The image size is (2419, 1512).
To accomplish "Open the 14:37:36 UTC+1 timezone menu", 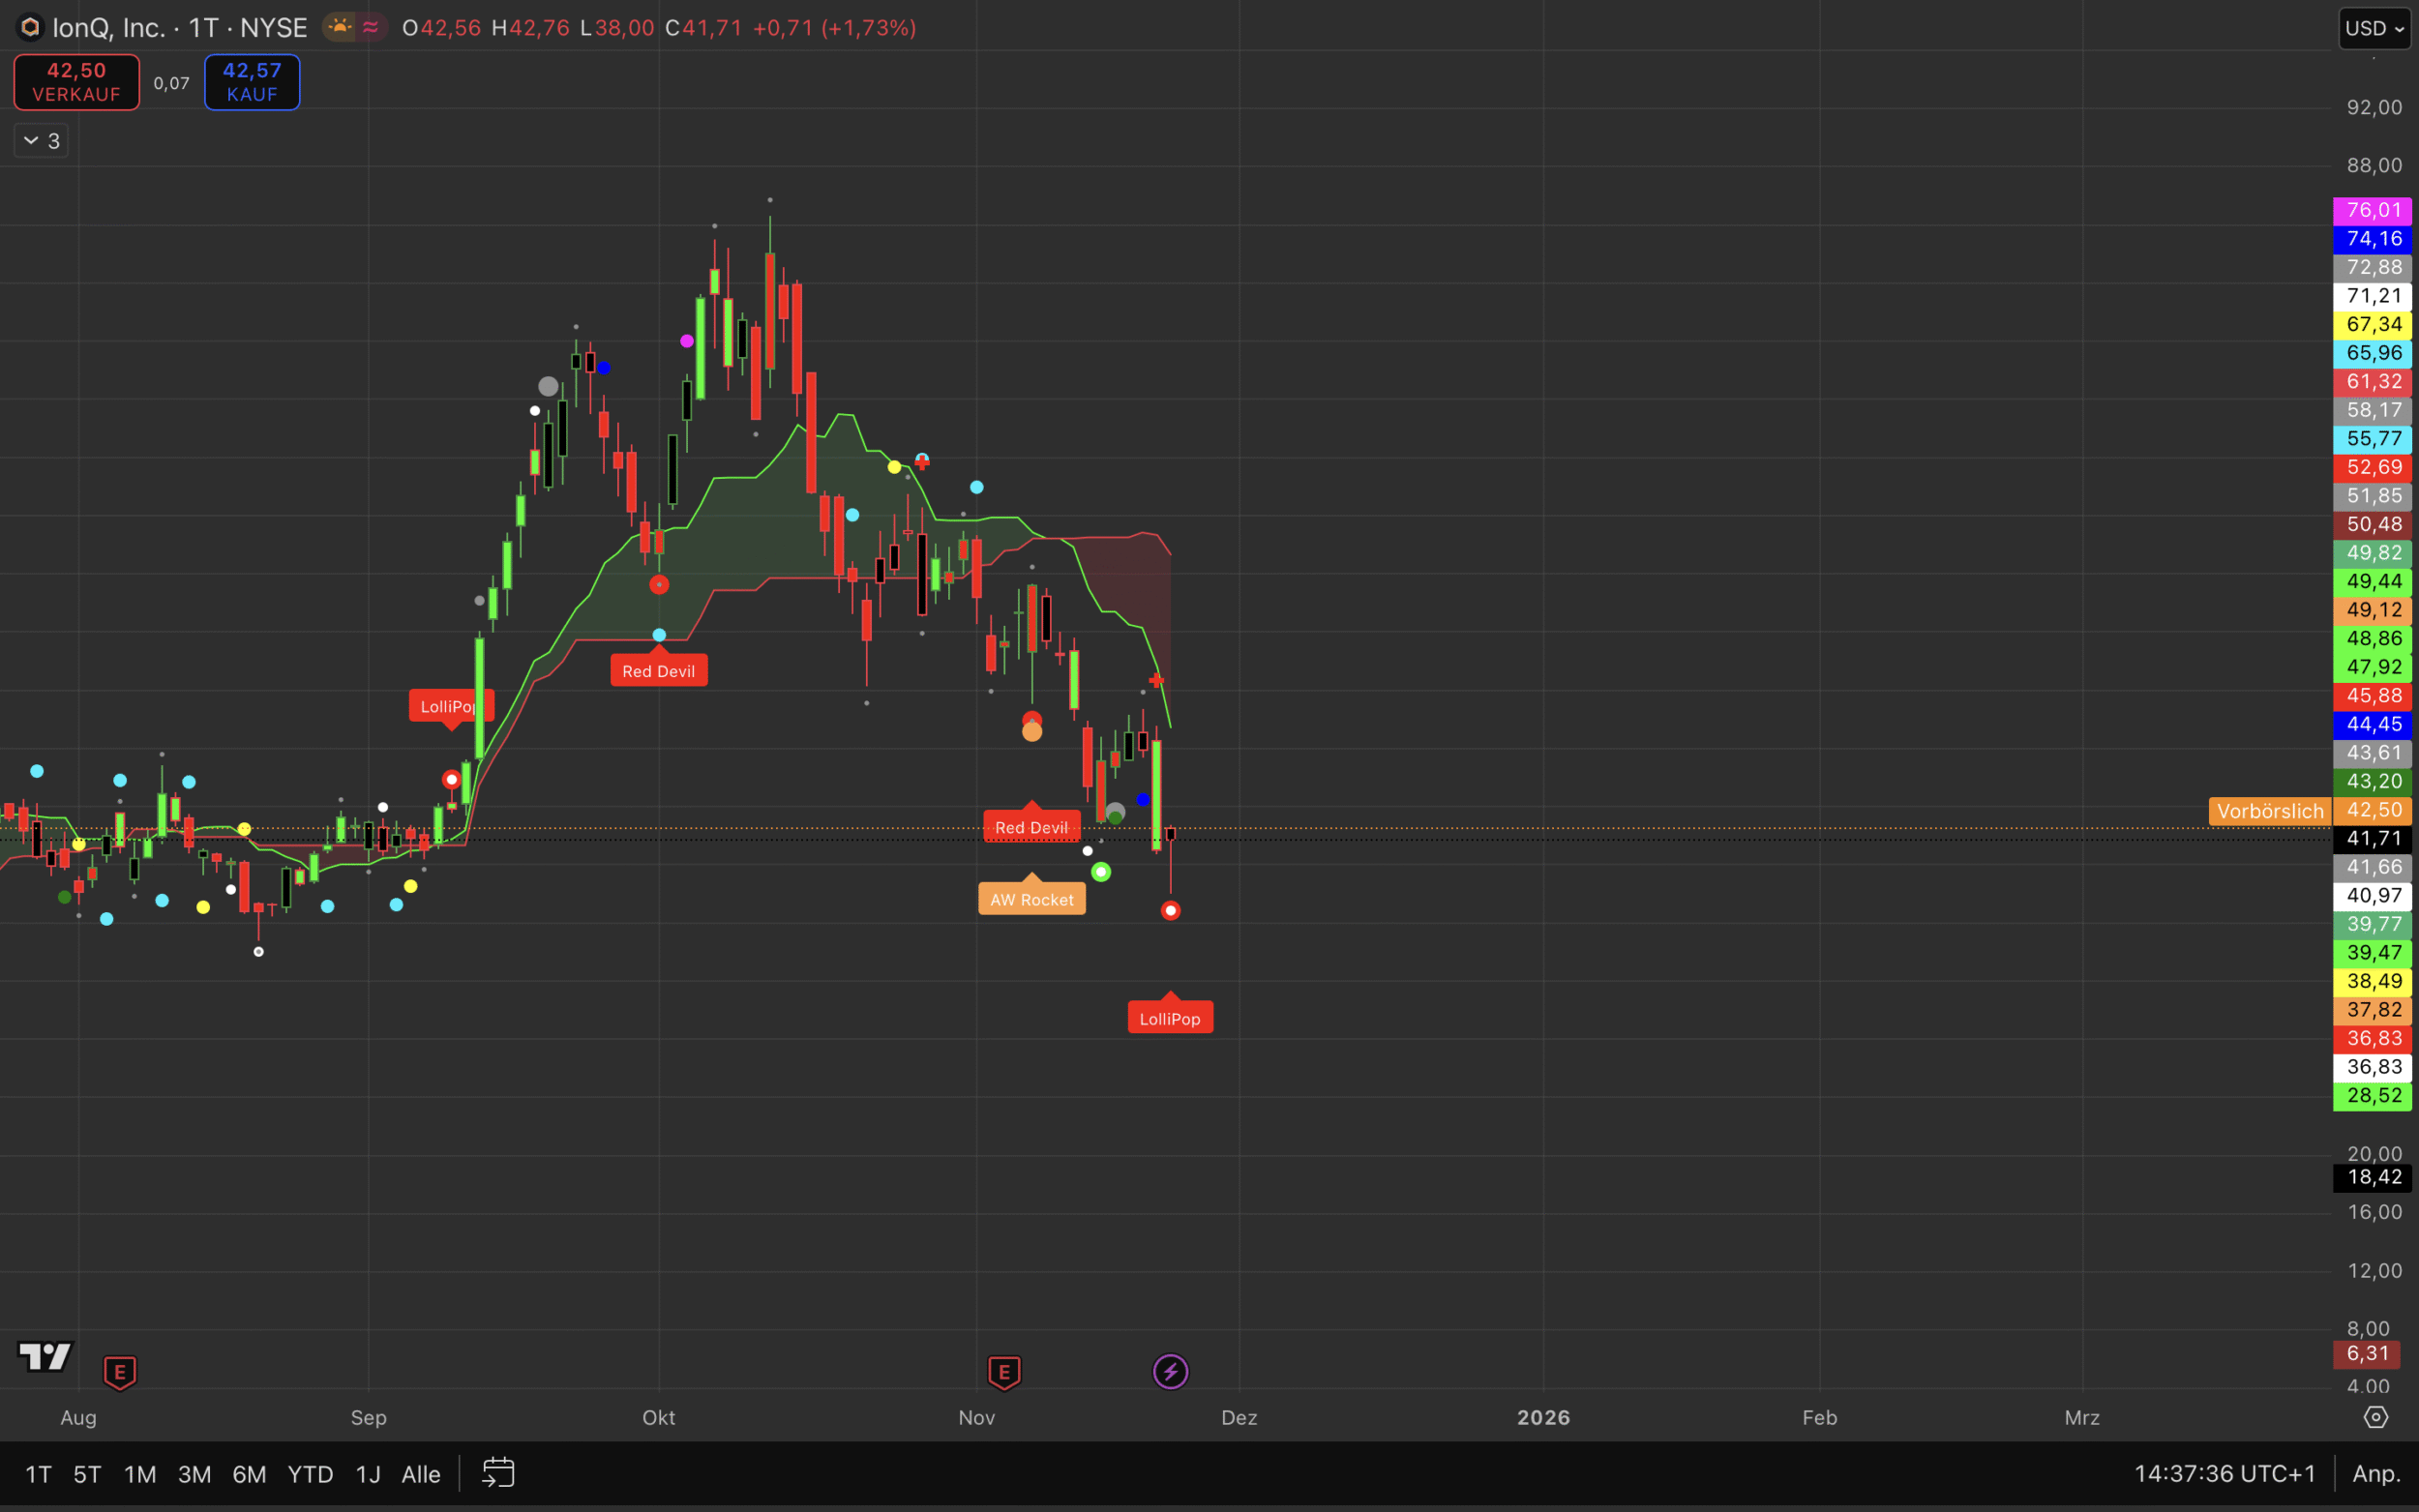I will [2224, 1473].
